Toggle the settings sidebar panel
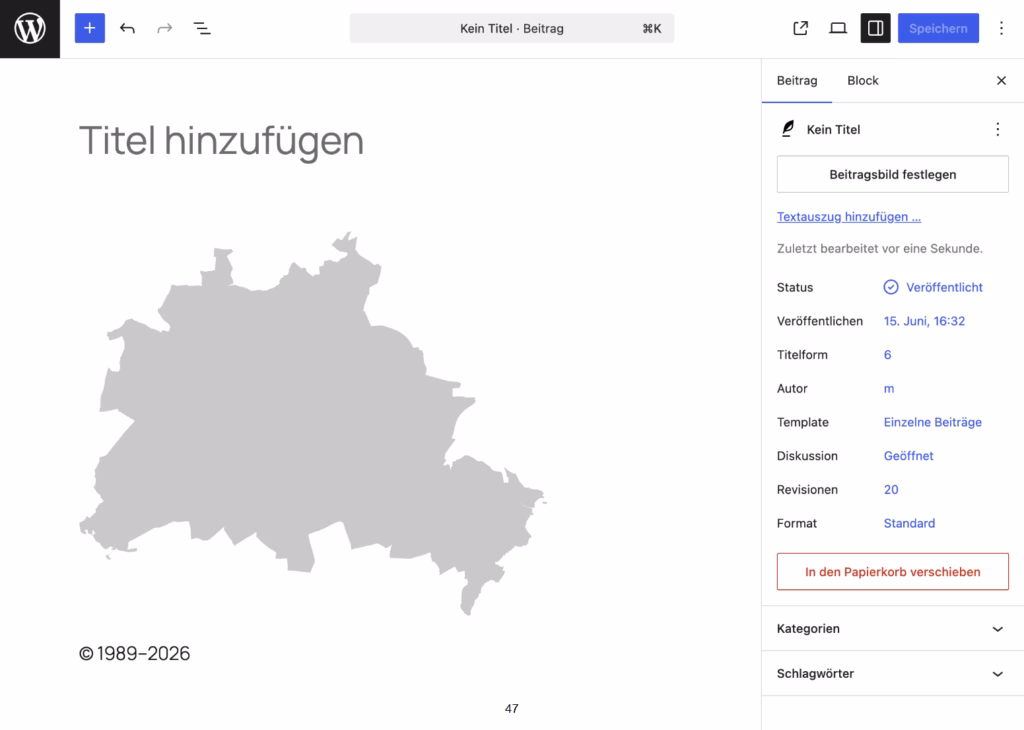 (x=875, y=28)
